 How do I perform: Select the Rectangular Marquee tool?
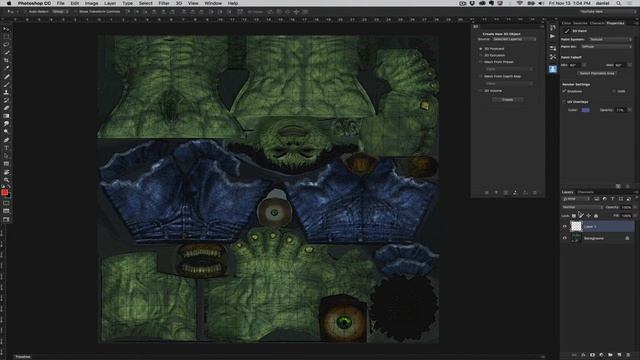6,37
